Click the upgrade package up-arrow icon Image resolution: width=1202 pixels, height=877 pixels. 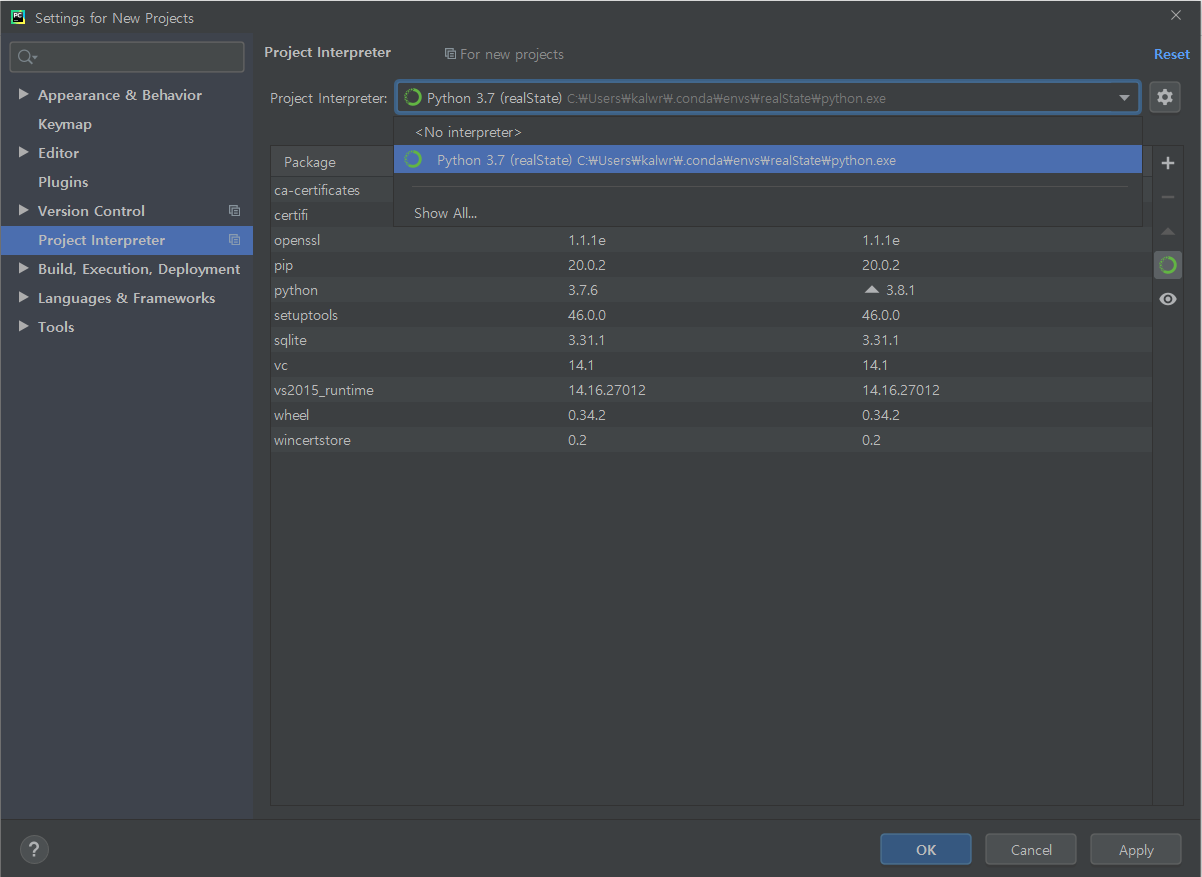pyautogui.click(x=1167, y=231)
